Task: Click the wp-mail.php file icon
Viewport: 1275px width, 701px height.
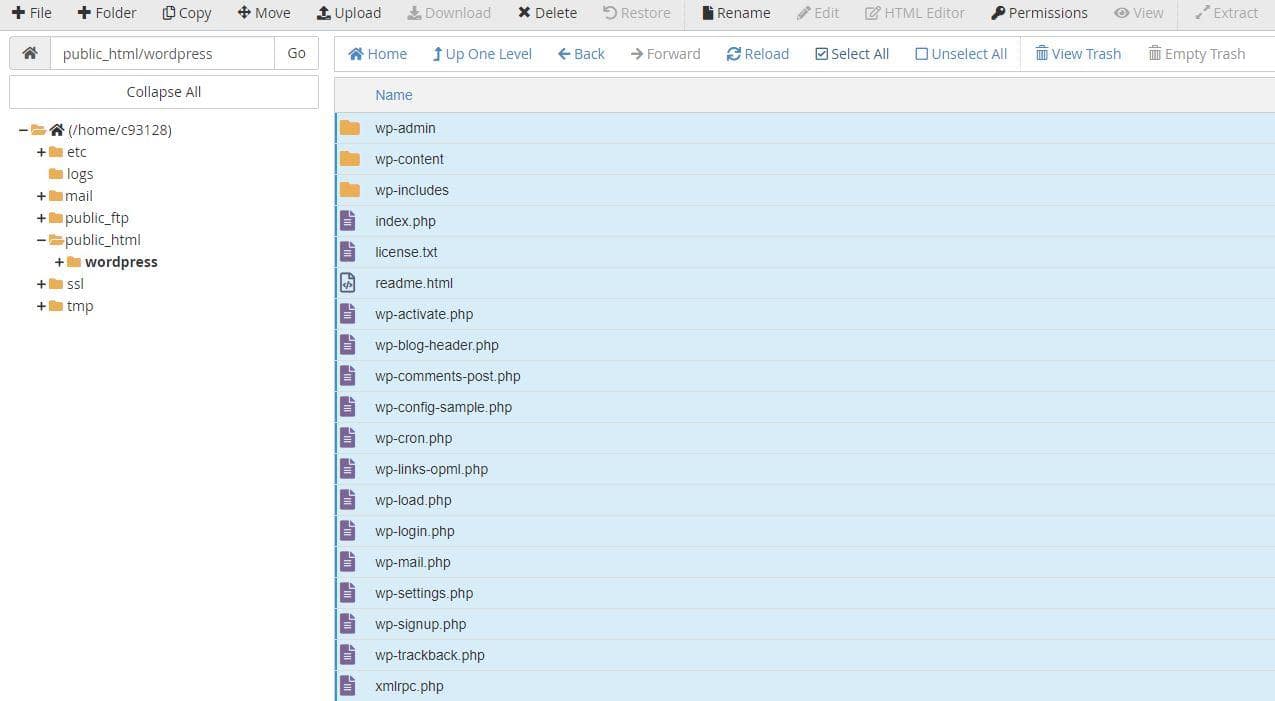Action: tap(348, 562)
